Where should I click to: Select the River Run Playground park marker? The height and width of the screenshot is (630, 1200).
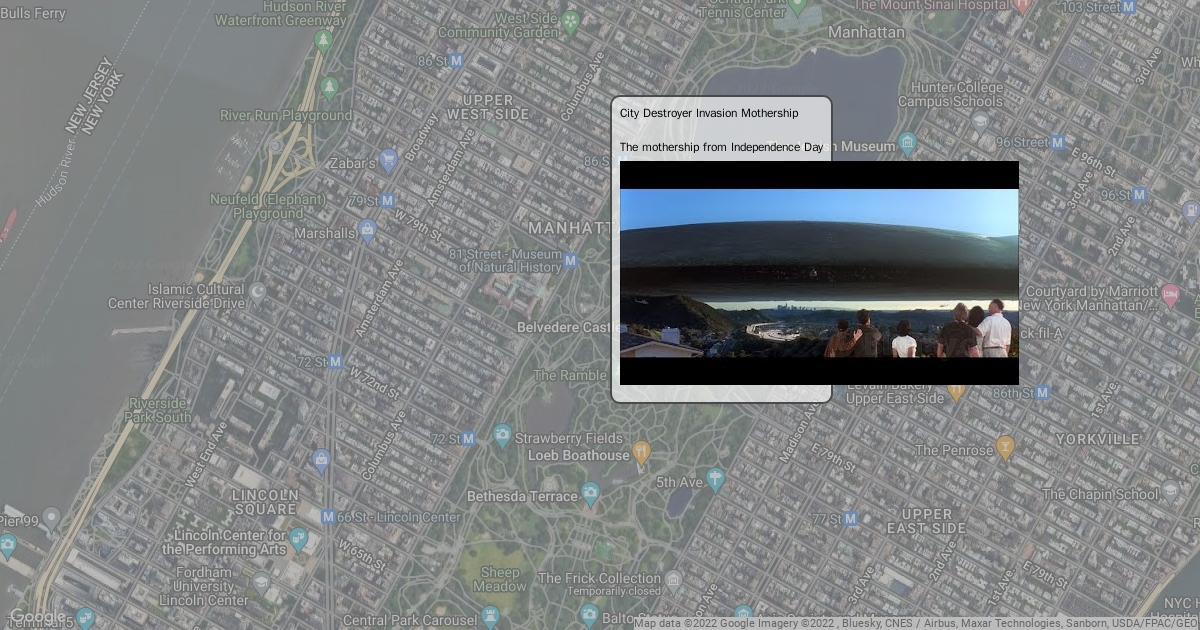point(330,89)
